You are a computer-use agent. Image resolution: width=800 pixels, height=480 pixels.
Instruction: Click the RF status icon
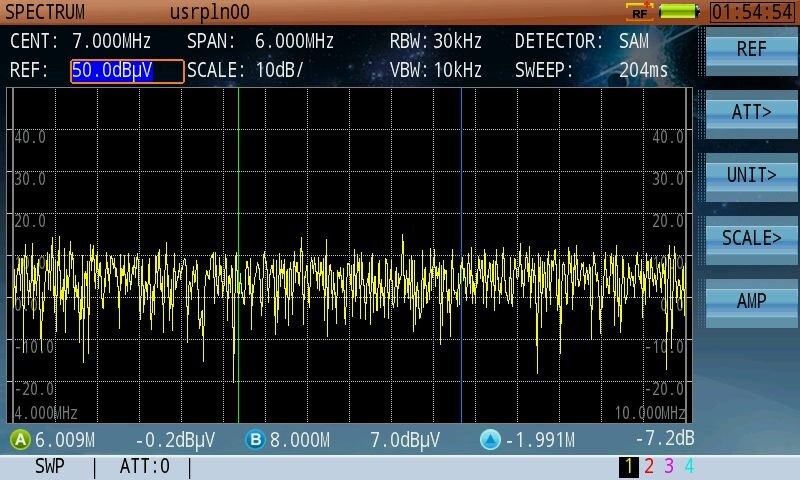click(x=640, y=12)
